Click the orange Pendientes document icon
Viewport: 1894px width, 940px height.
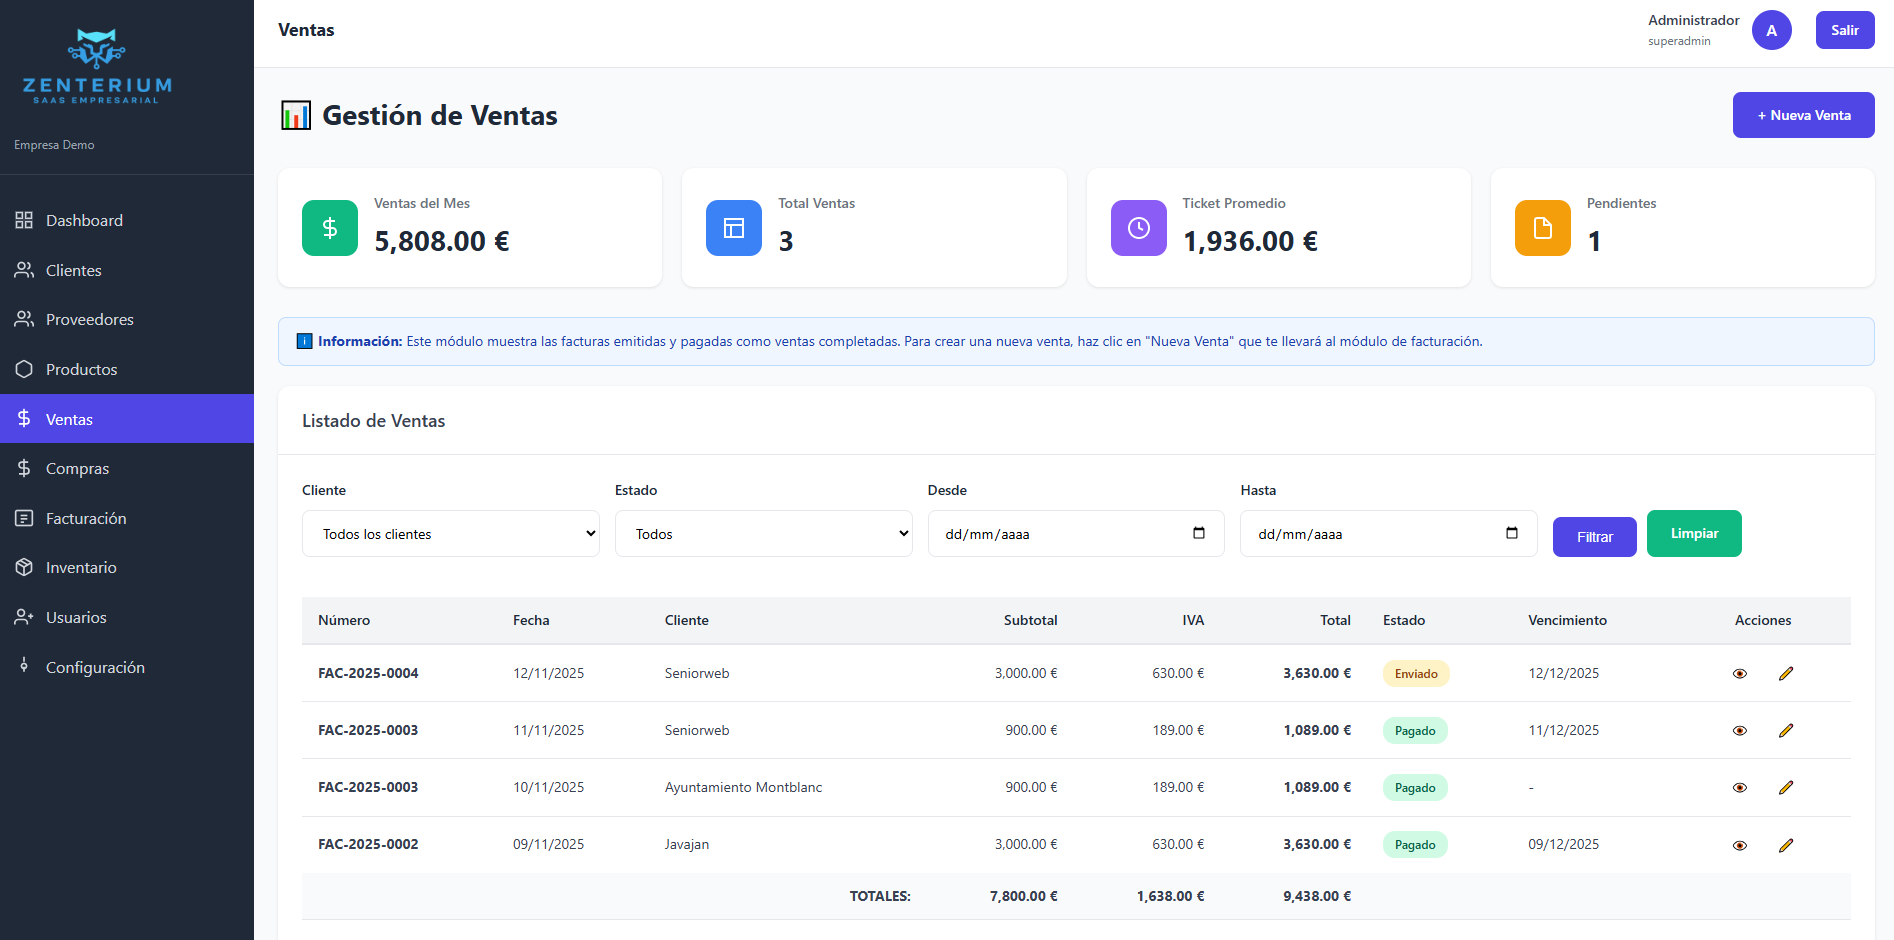point(1542,228)
